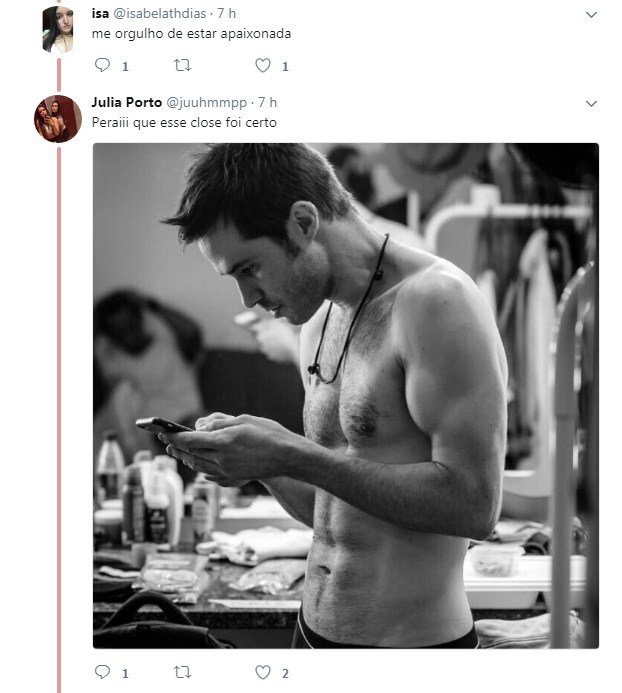Expand the options chevron on Julia Porto's tweet
This screenshot has height=693, width=622.
coord(590,103)
